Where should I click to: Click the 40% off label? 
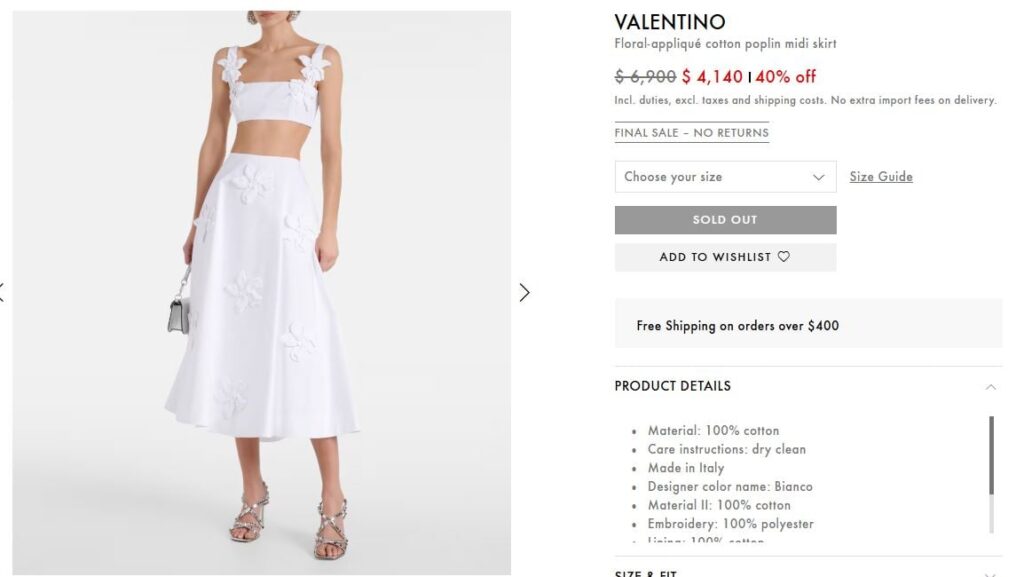786,77
